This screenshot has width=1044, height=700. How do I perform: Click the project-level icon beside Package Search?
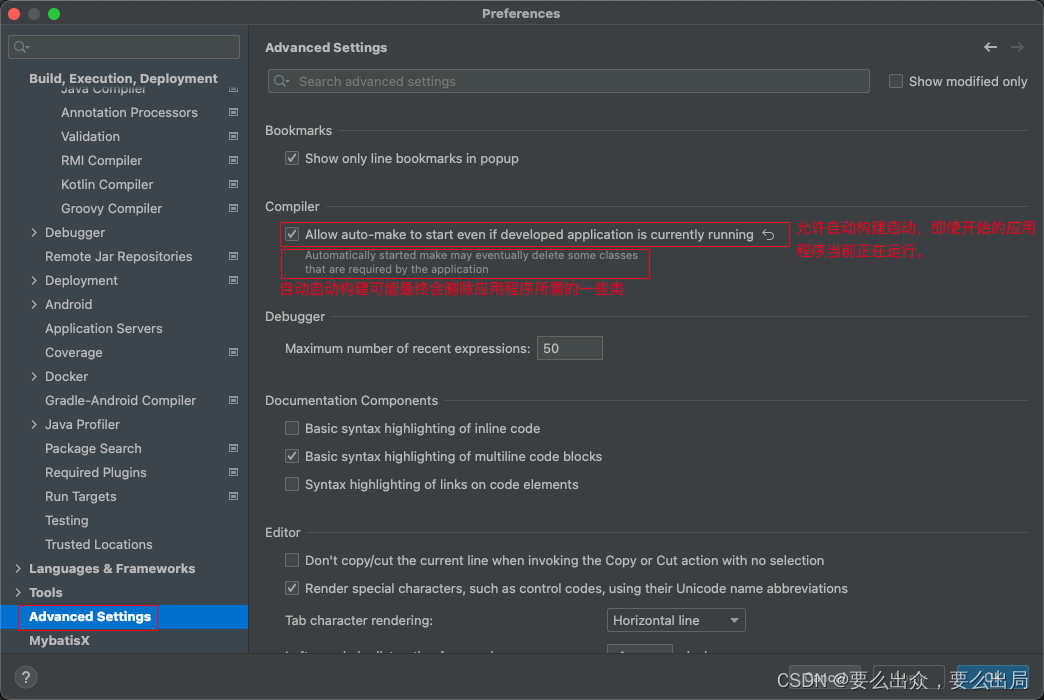point(234,448)
